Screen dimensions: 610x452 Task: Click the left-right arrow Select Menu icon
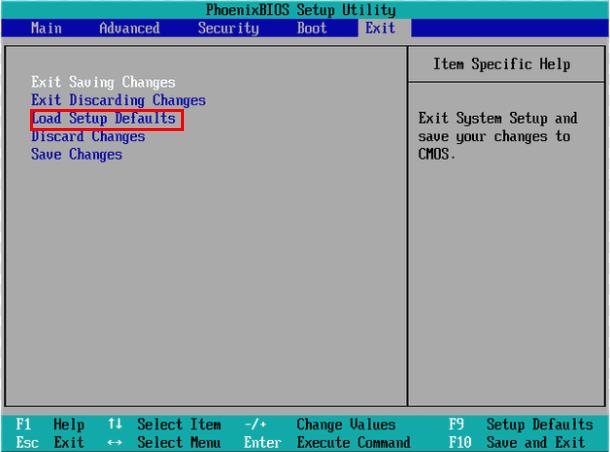114,442
